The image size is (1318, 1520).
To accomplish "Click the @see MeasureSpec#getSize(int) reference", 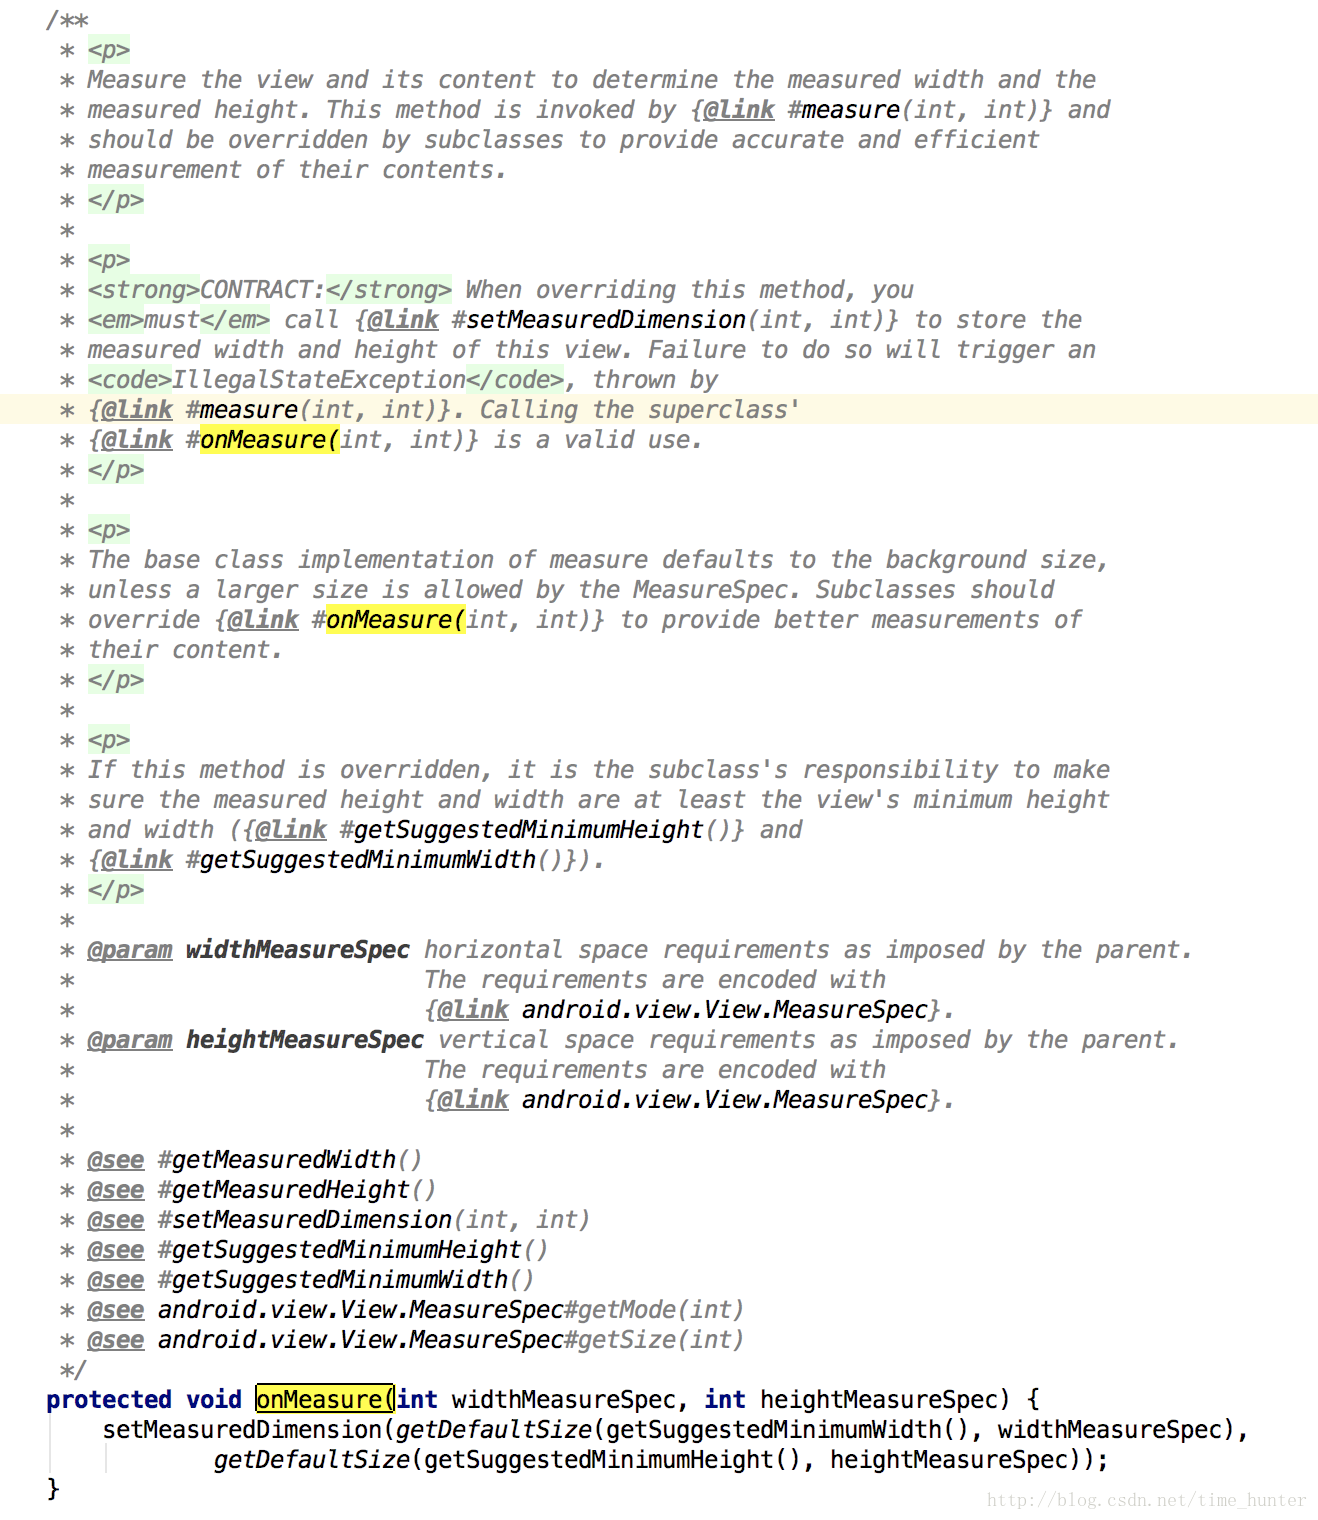I will click(x=415, y=1340).
